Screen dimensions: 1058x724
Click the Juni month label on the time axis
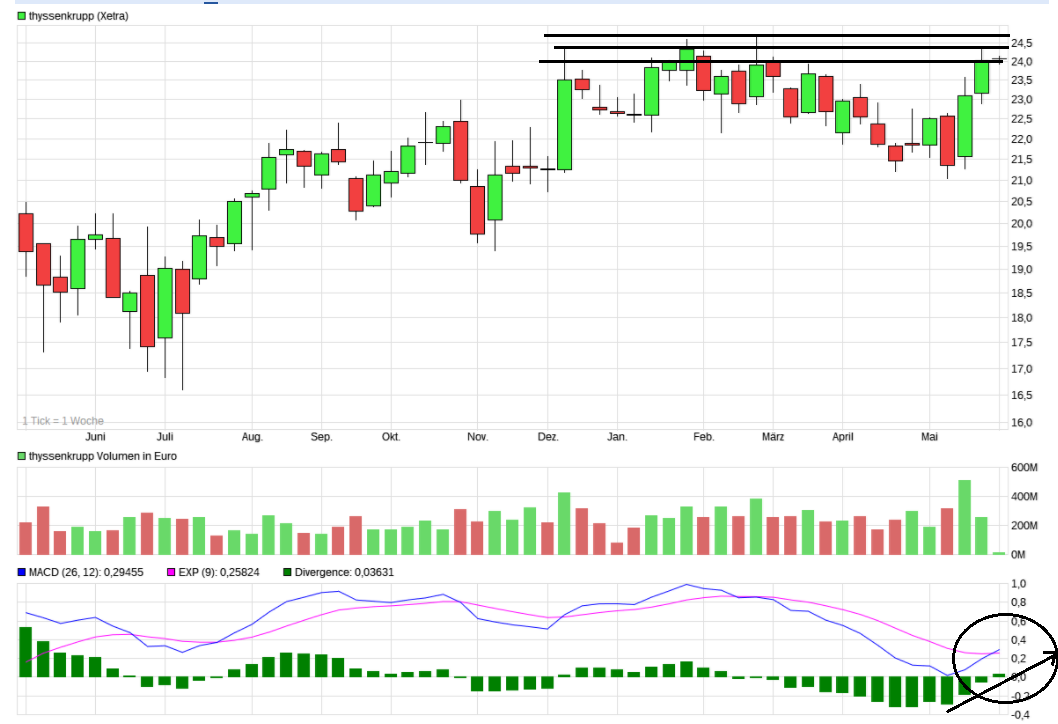click(95, 437)
